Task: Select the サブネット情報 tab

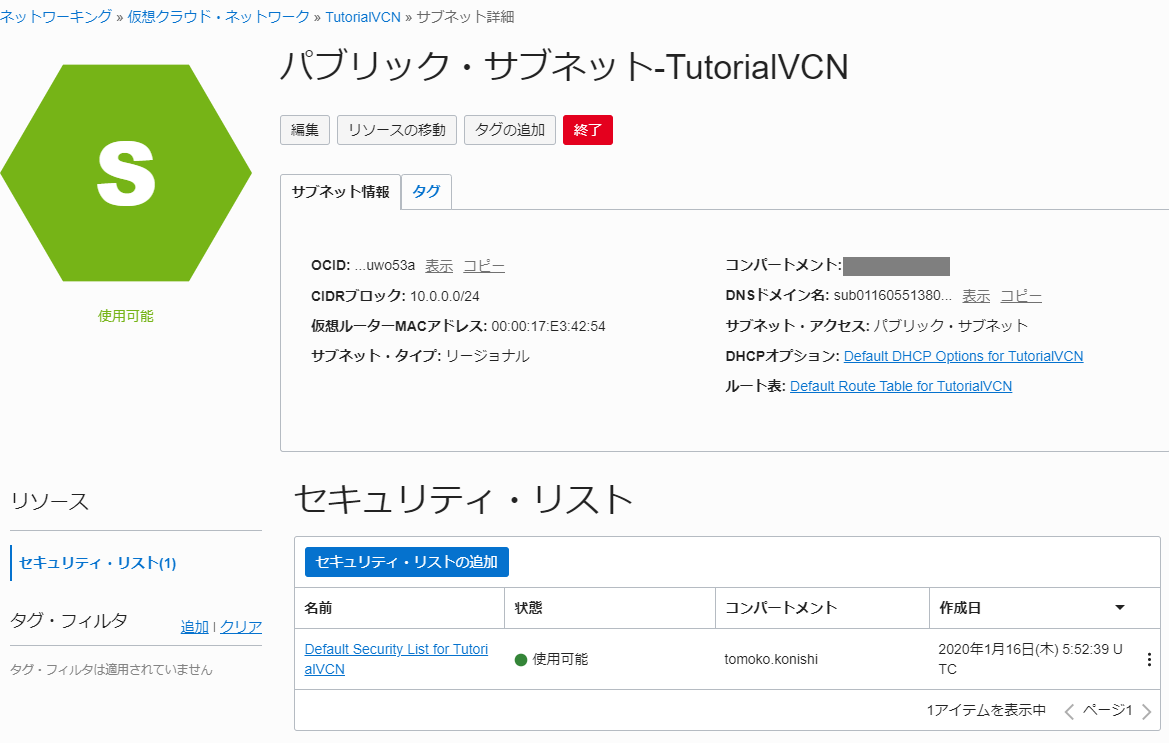Action: pos(340,192)
